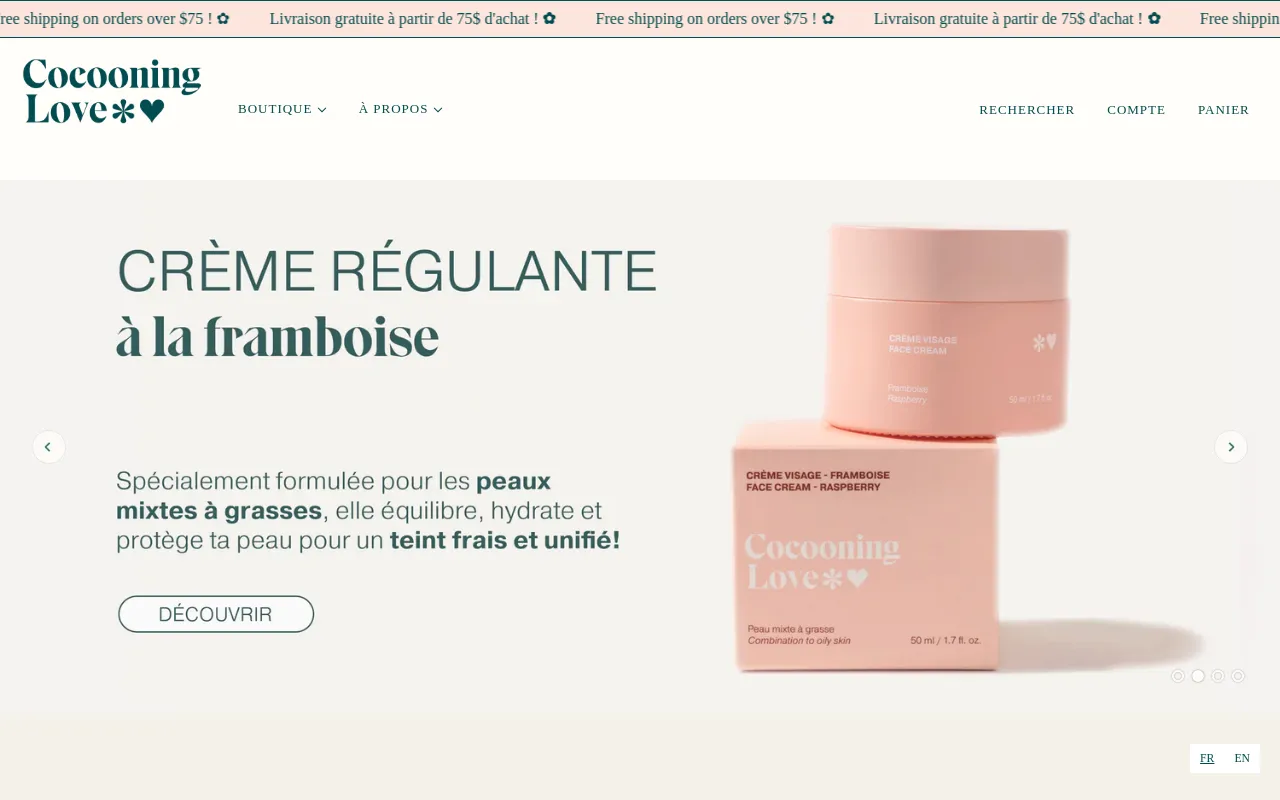This screenshot has height=800, width=1280.
Task: Select the second carousel dot
Action: click(x=1198, y=676)
